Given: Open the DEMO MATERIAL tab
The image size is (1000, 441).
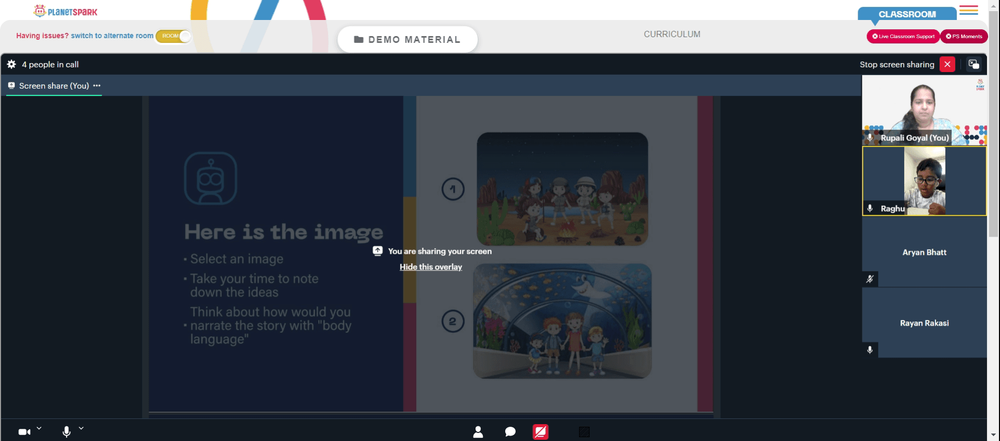Looking at the screenshot, I should [x=407, y=40].
